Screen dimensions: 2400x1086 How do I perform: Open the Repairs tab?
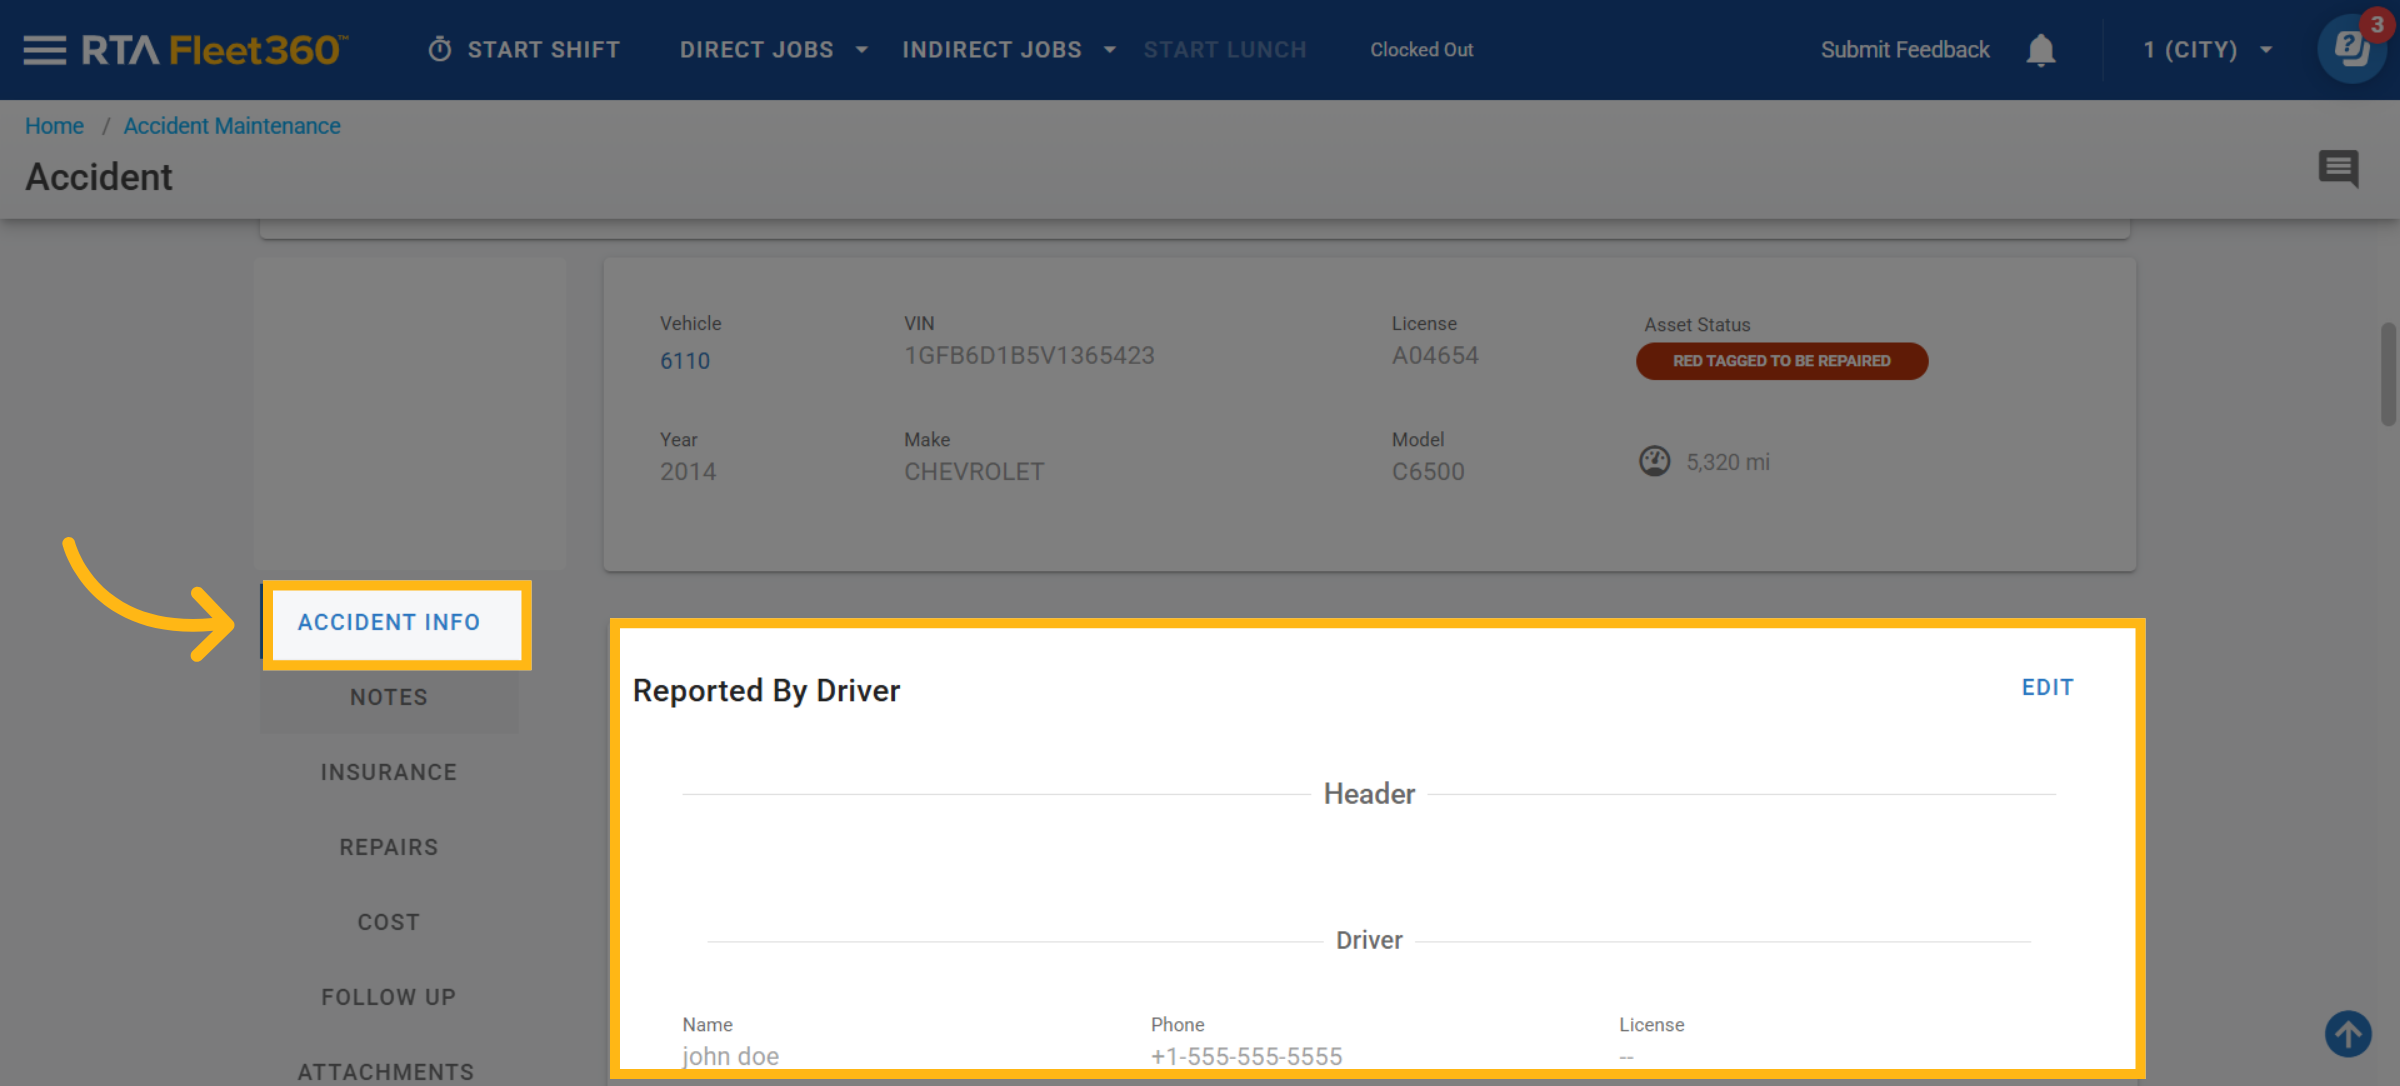point(389,847)
